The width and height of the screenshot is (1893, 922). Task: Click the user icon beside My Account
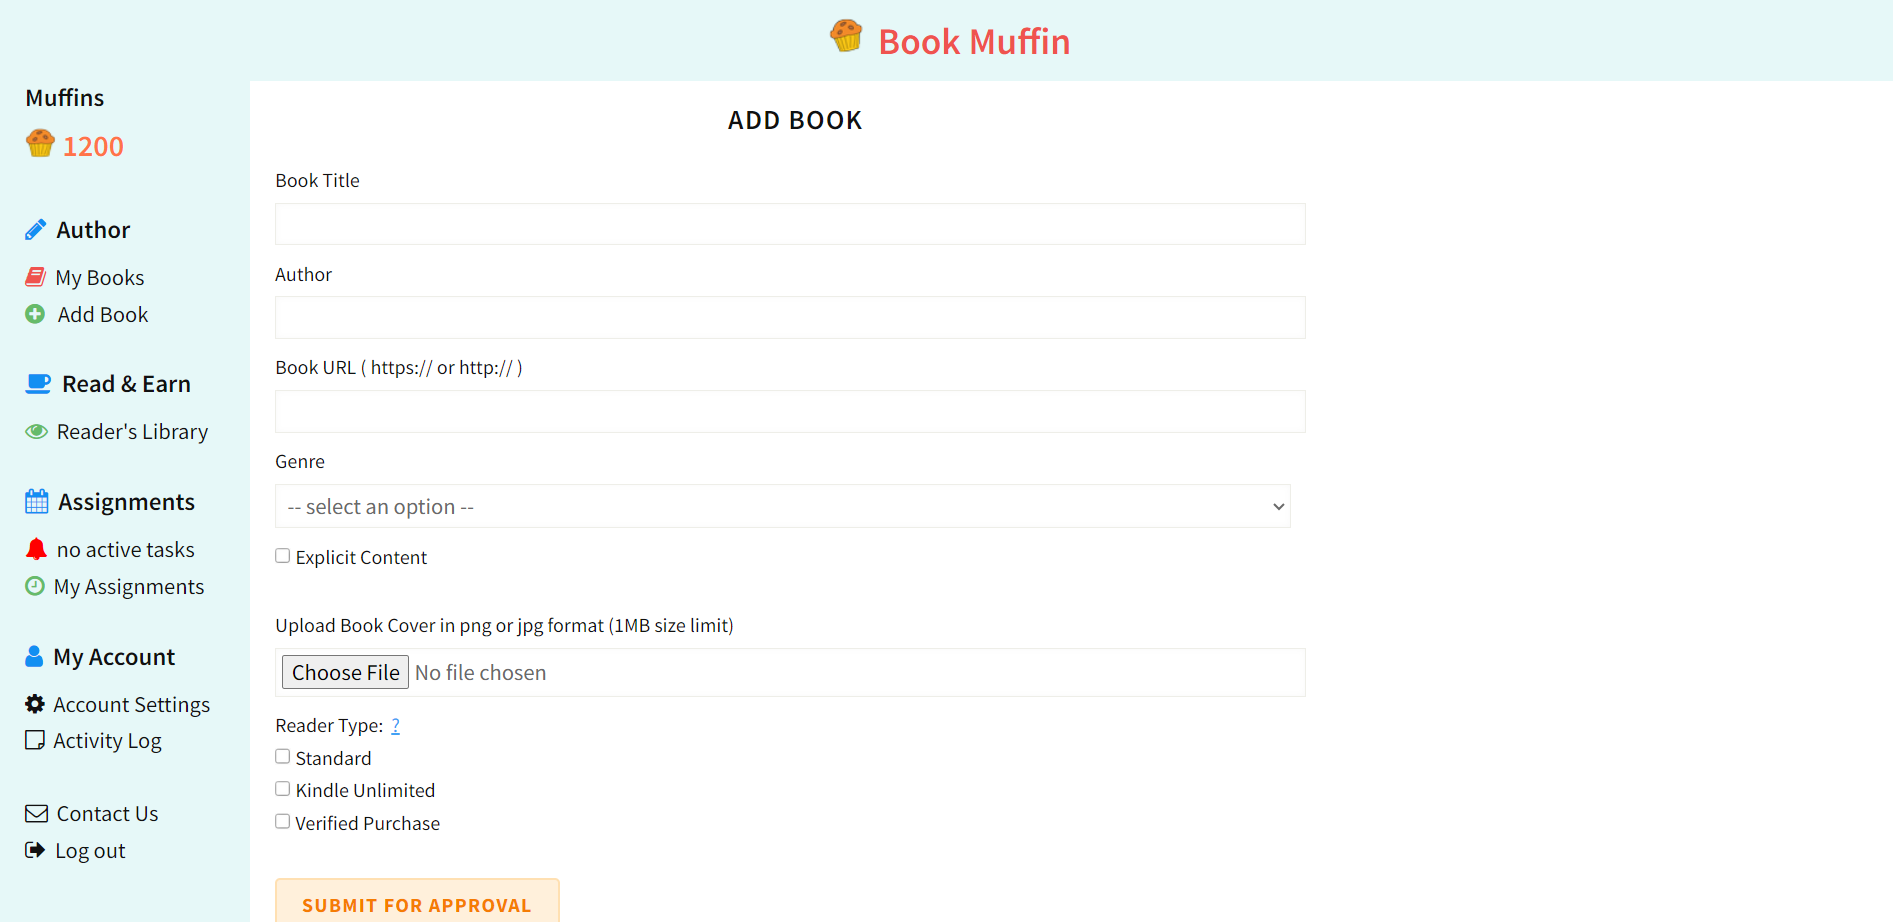tap(34, 656)
